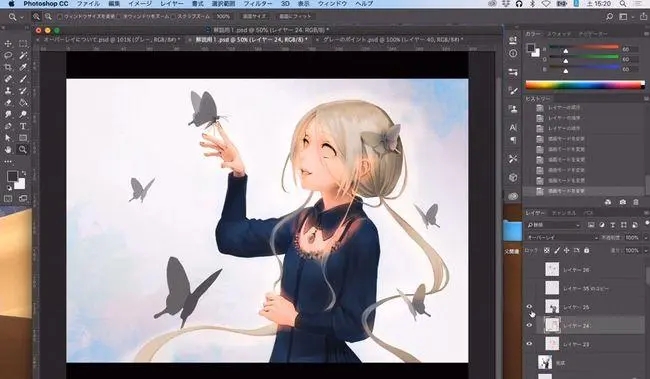This screenshot has width=650, height=379.
Task: Click the 100% zoom button in options bar
Action: tap(223, 17)
